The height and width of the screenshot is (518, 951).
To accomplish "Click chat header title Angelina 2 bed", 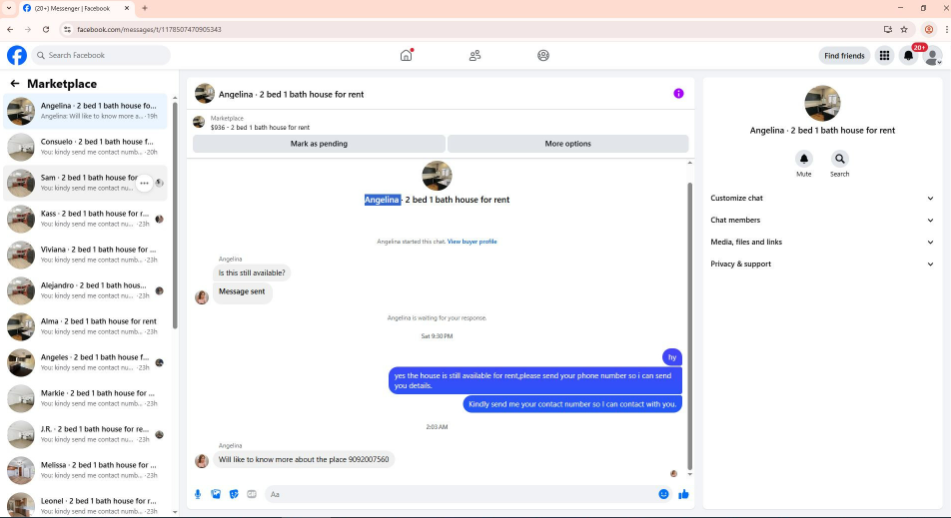I will click(291, 94).
